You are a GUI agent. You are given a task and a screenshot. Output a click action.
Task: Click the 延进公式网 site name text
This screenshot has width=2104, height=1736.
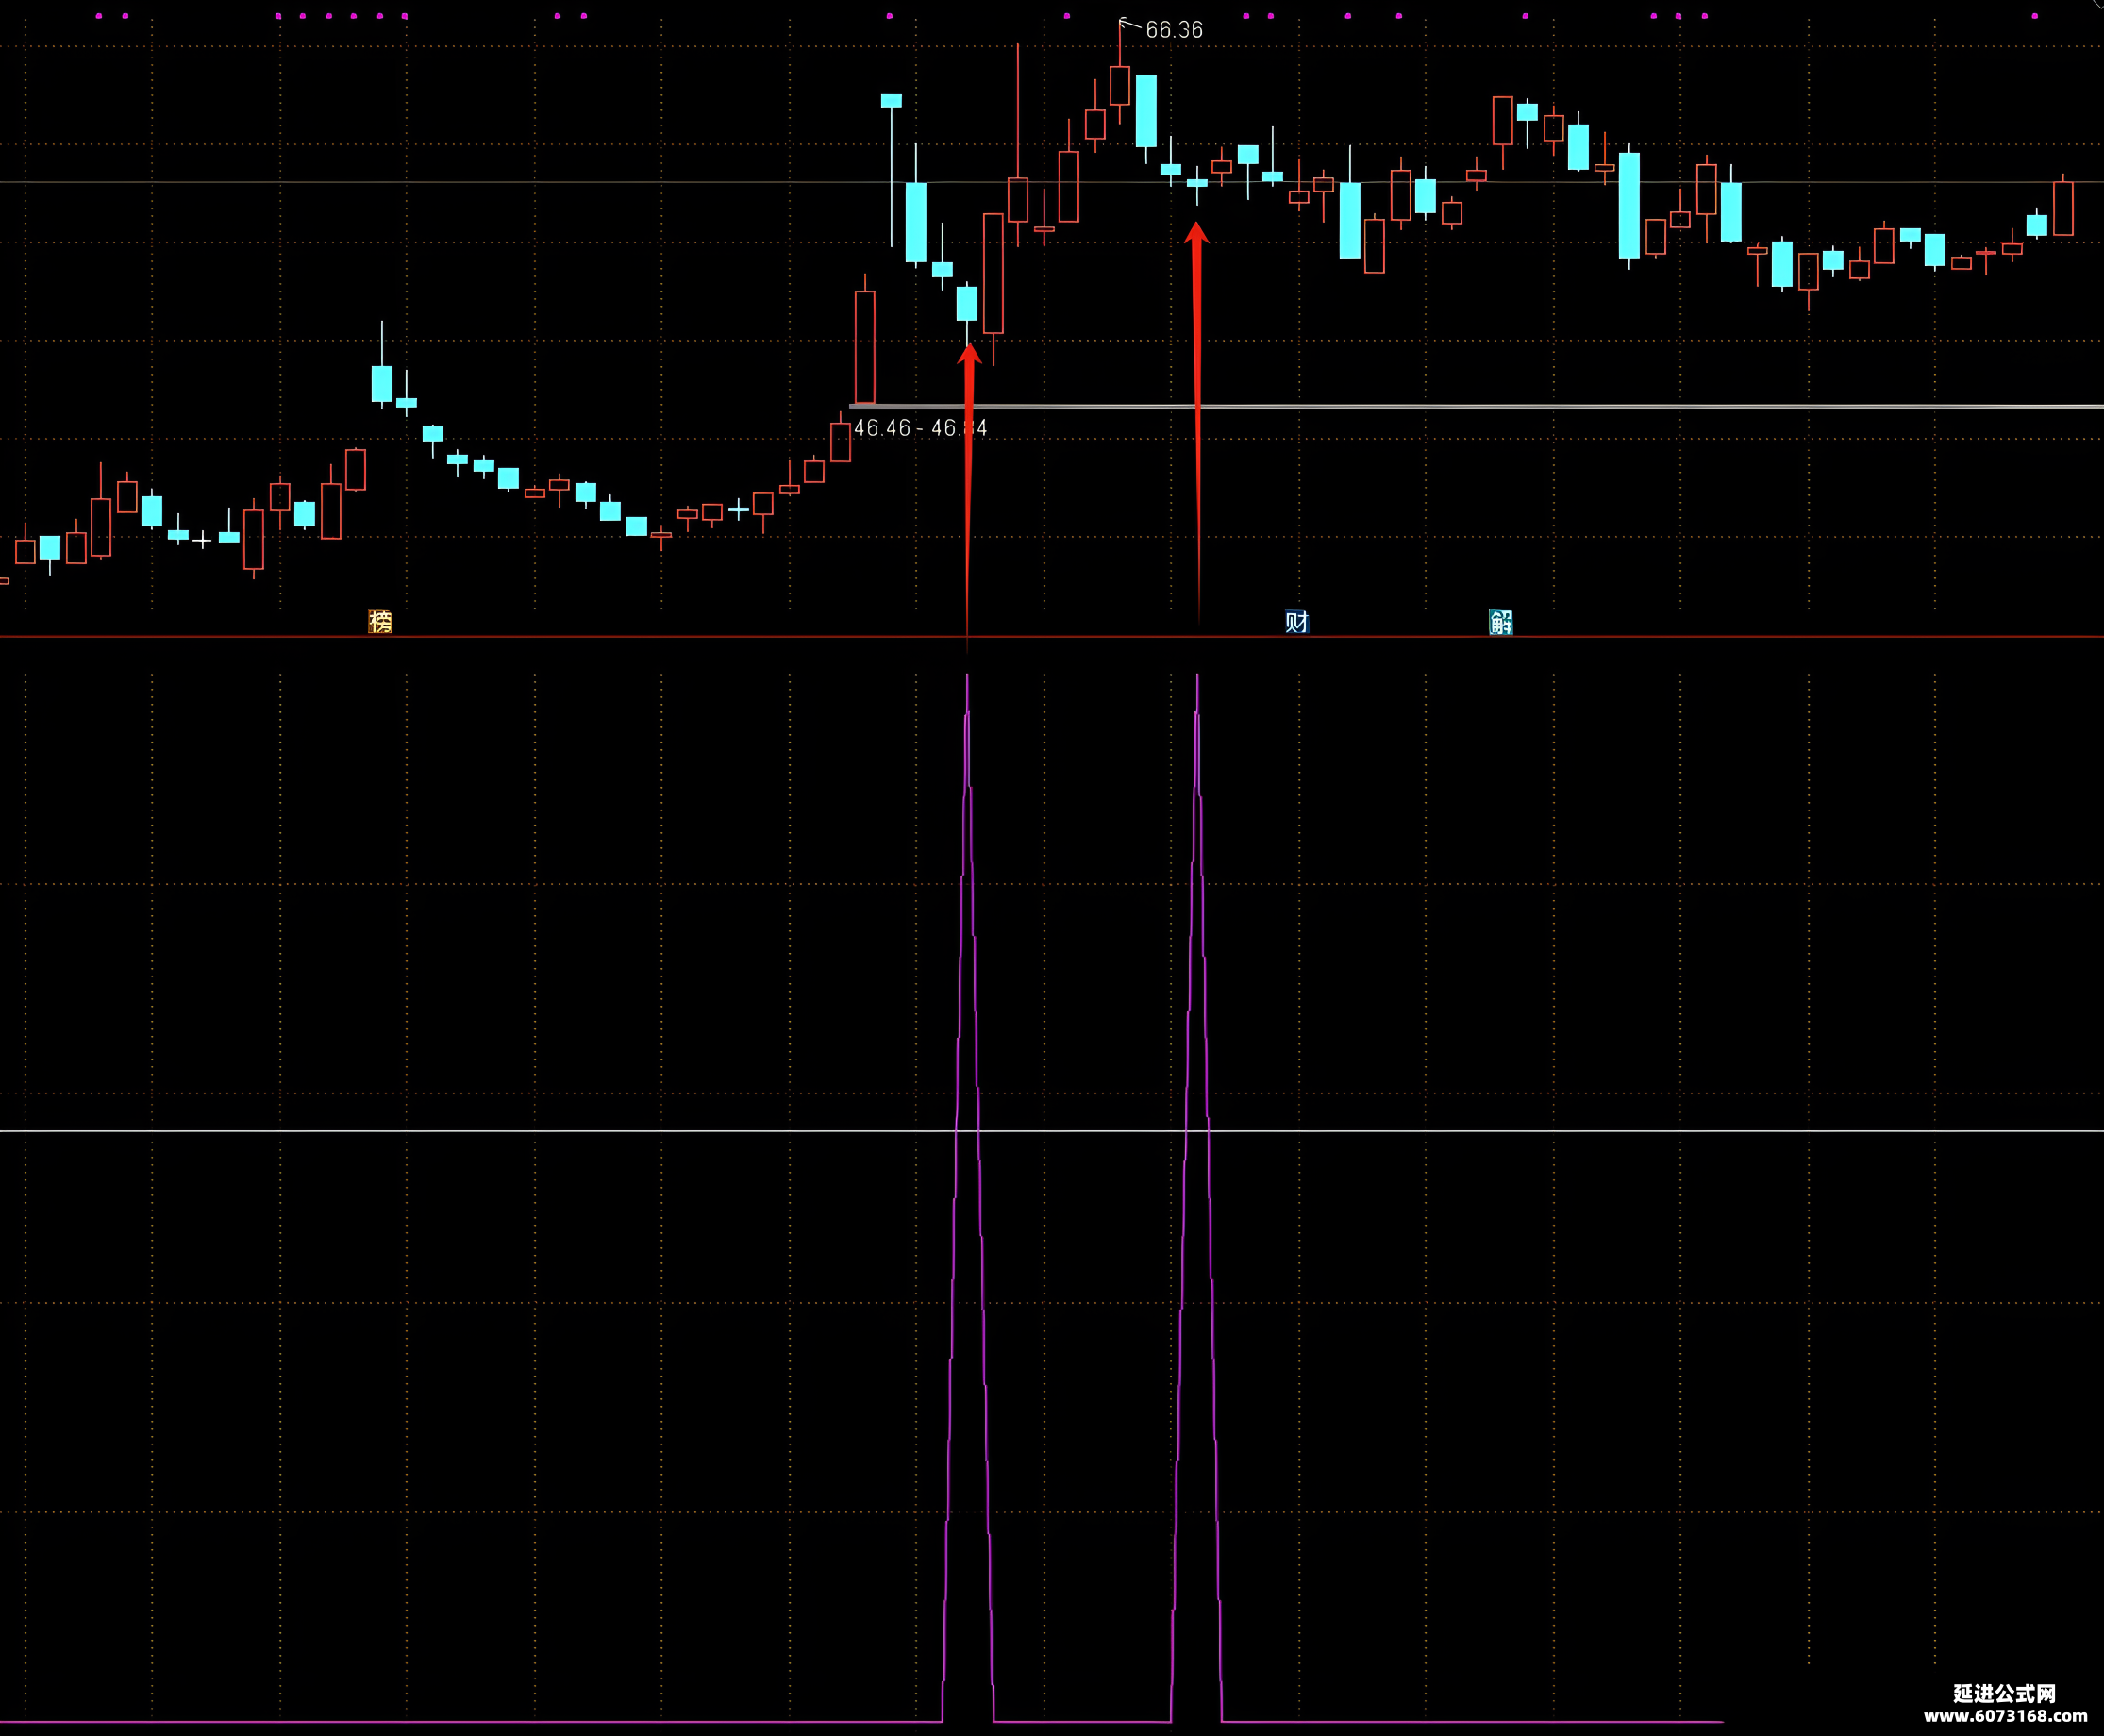pos(2004,1694)
